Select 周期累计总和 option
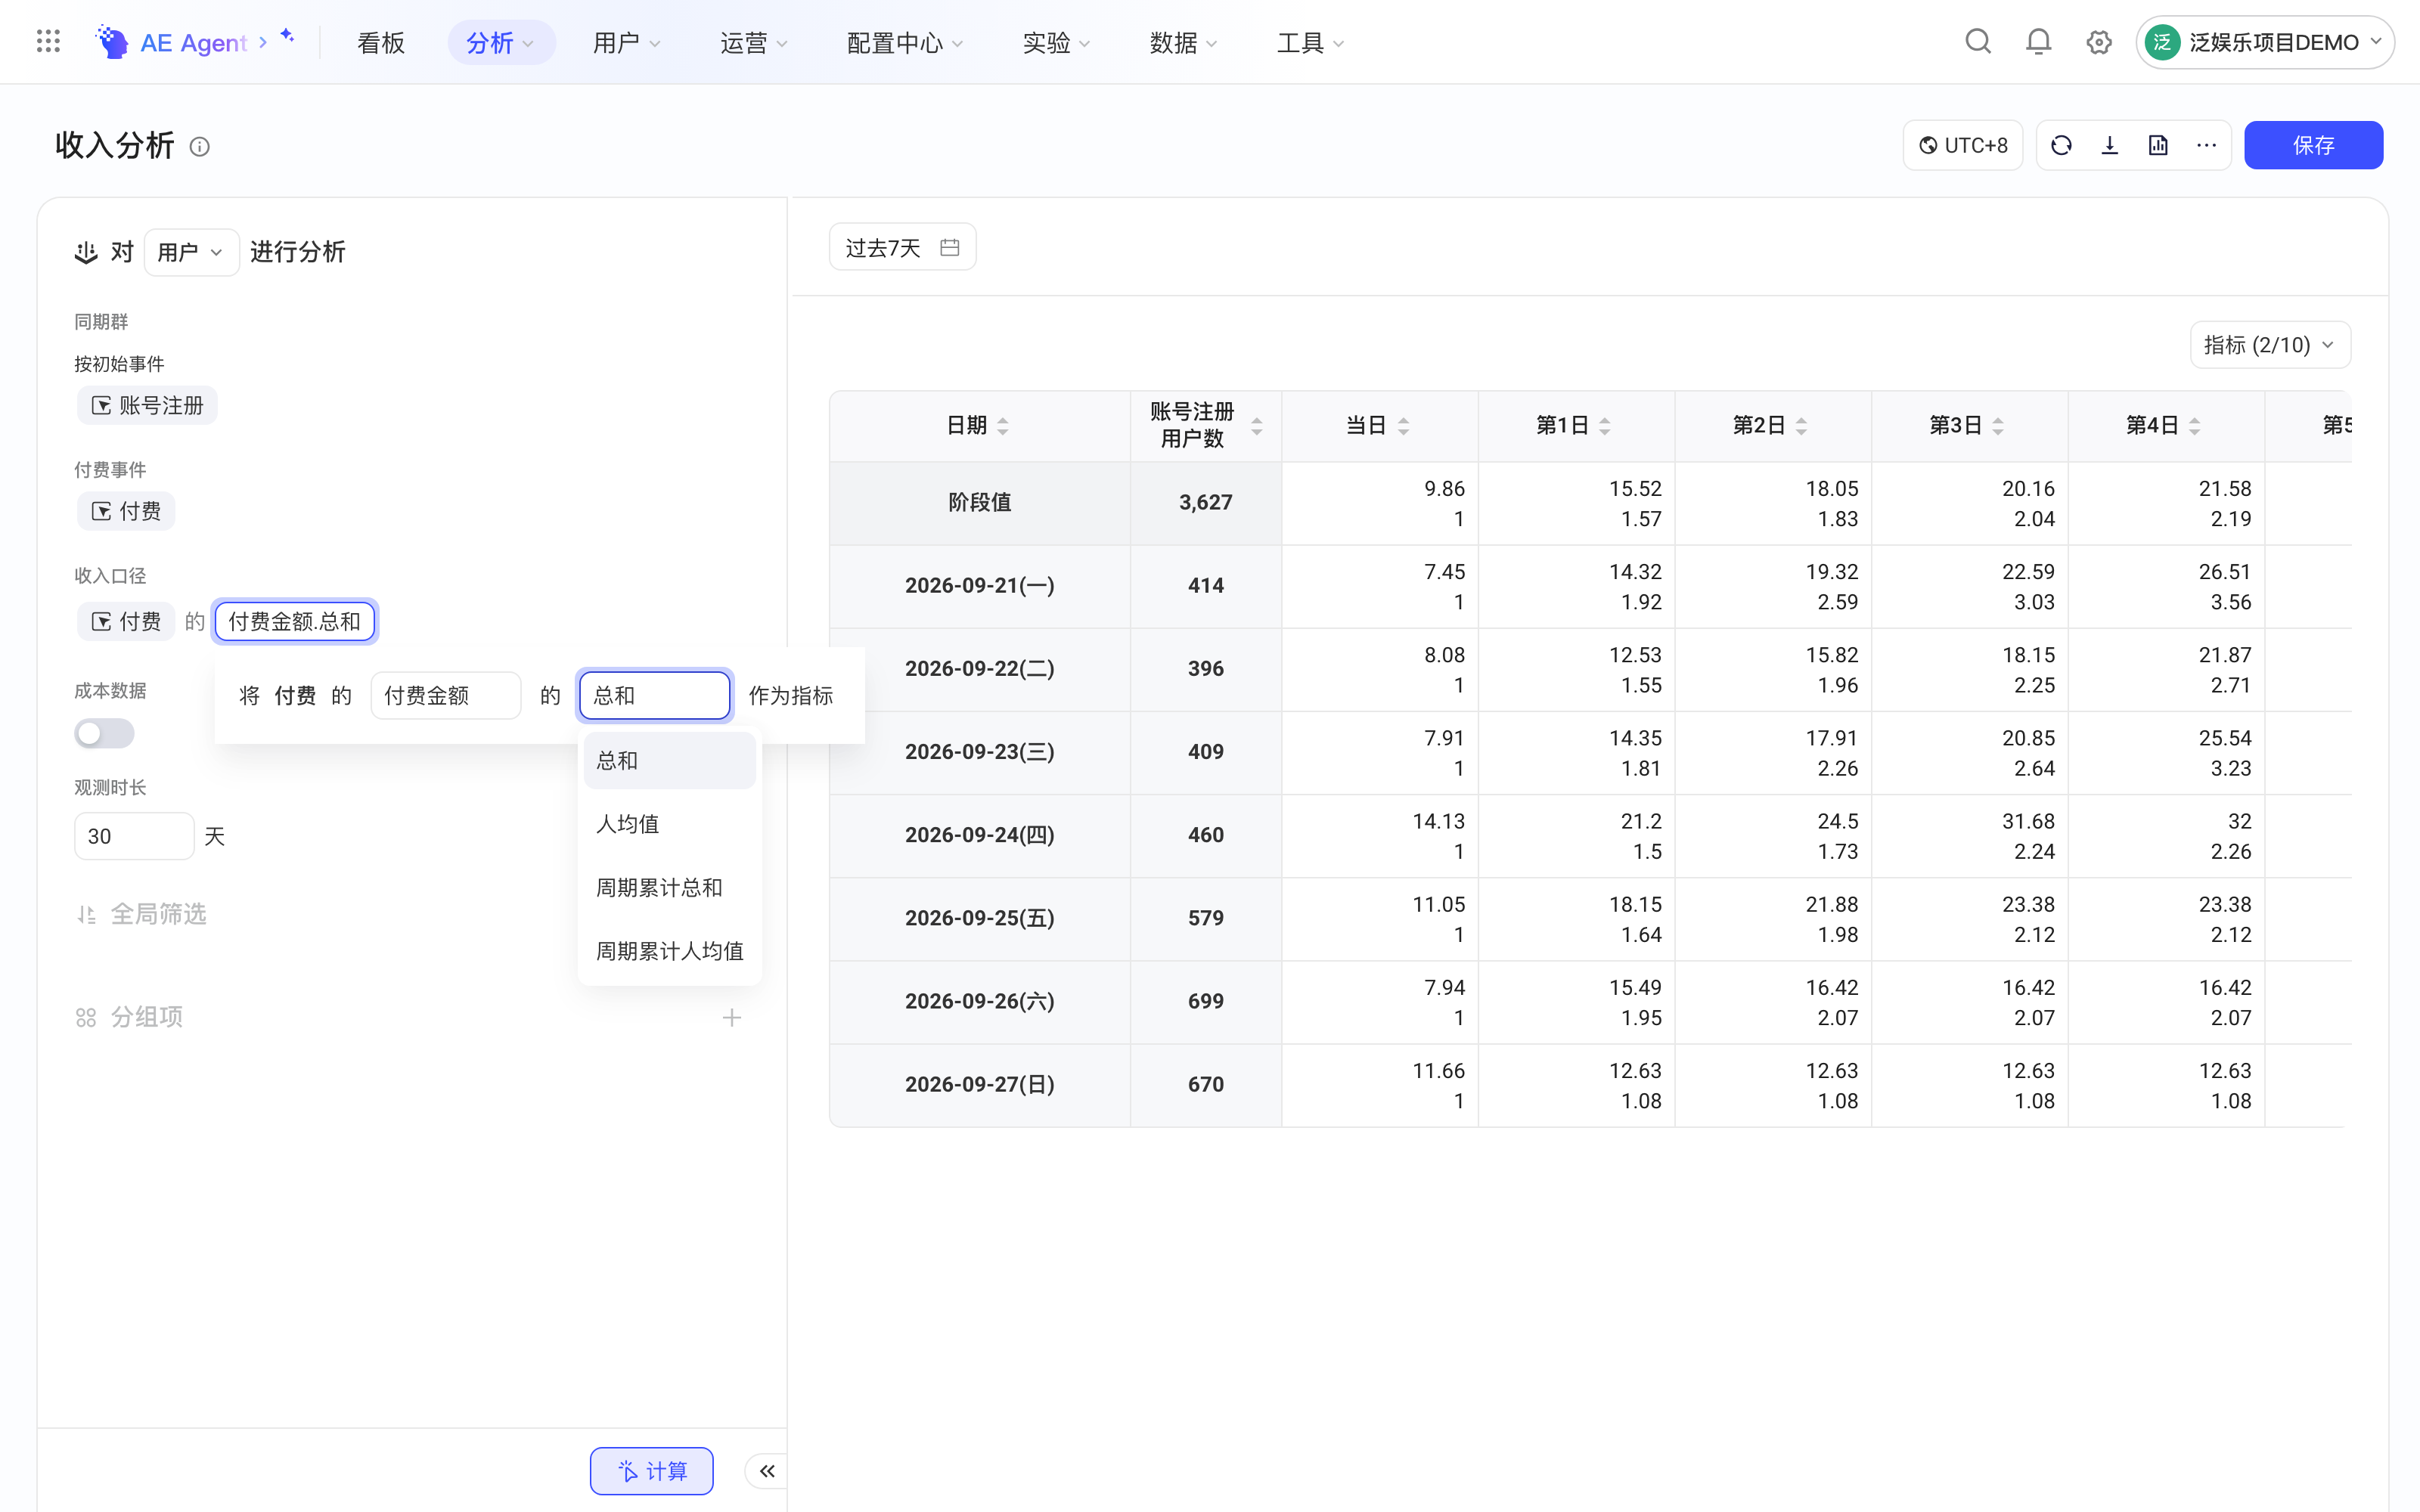This screenshot has width=2420, height=1512. (670, 888)
